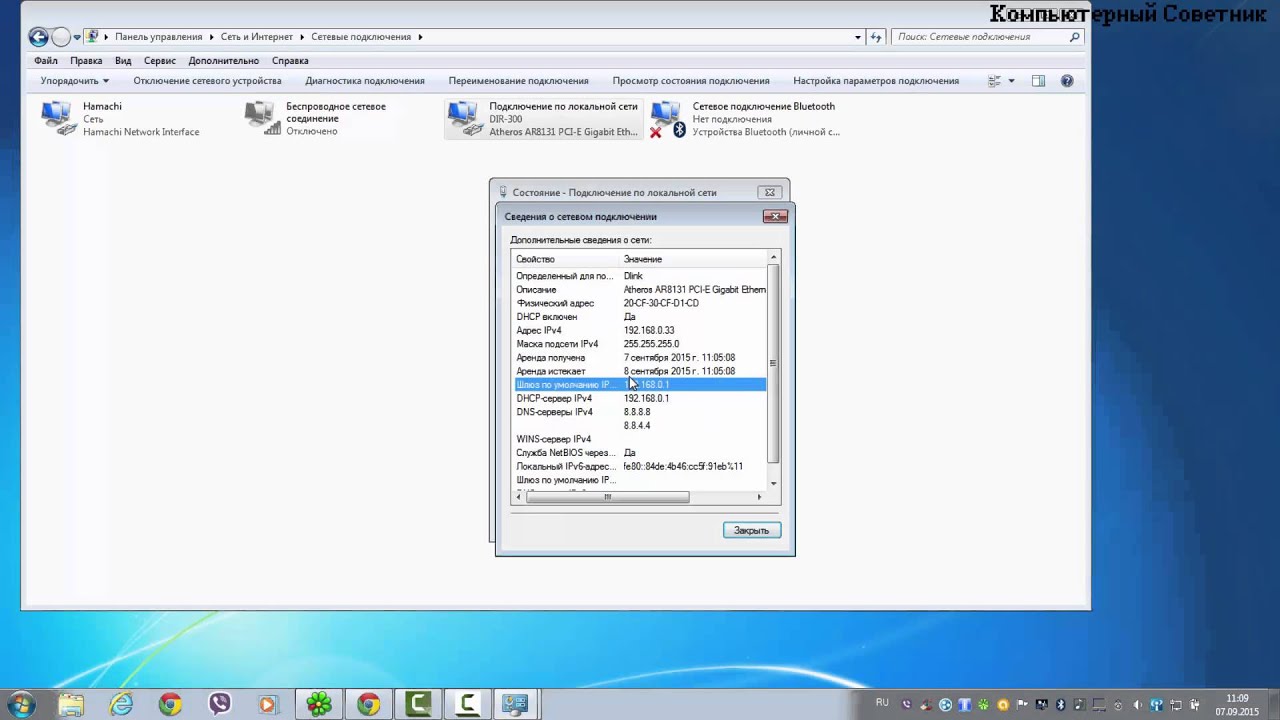Viewport: 1280px width, 720px height.
Task: Open the Правка menu
Action: pyautogui.click(x=86, y=61)
